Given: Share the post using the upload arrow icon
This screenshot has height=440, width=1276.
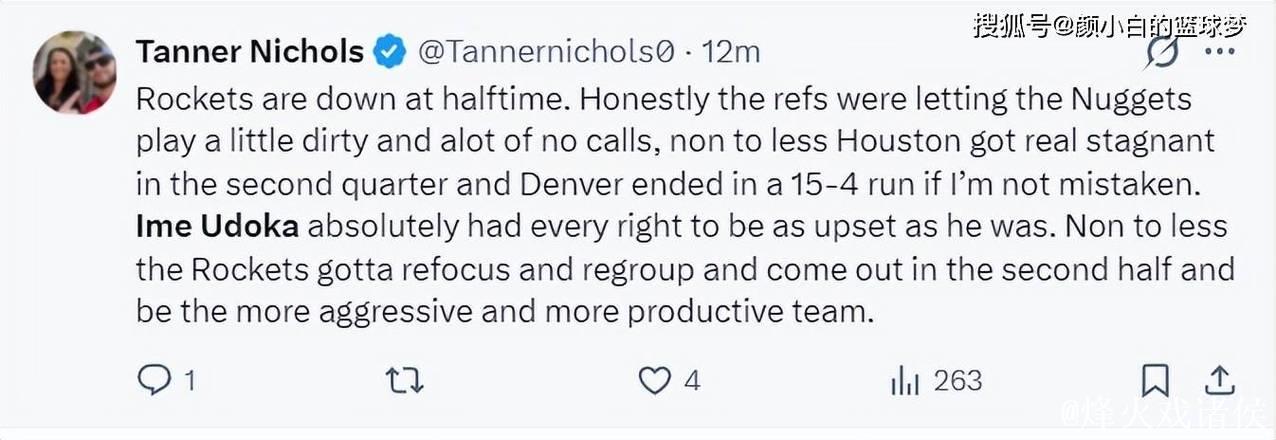Looking at the screenshot, I should click(x=1218, y=380).
